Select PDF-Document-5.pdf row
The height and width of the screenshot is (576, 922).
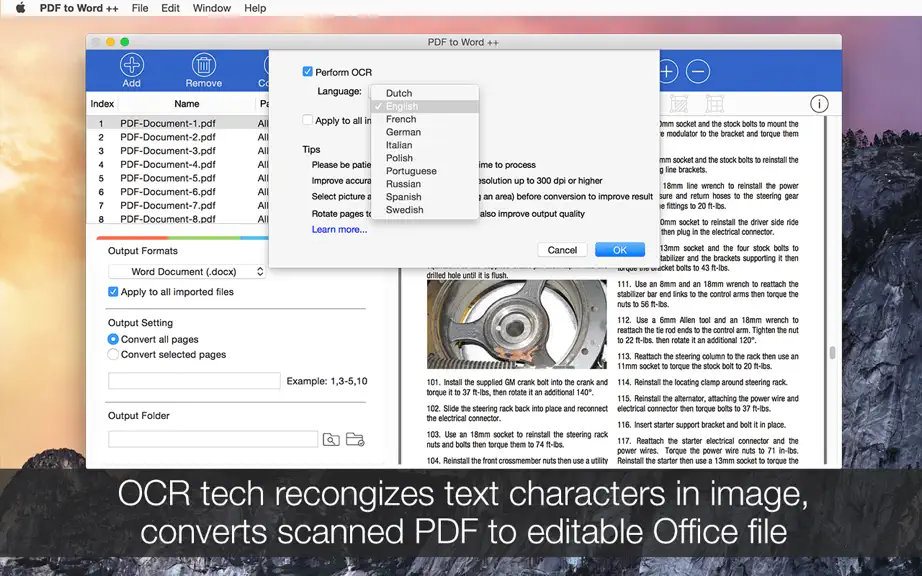tap(178, 178)
